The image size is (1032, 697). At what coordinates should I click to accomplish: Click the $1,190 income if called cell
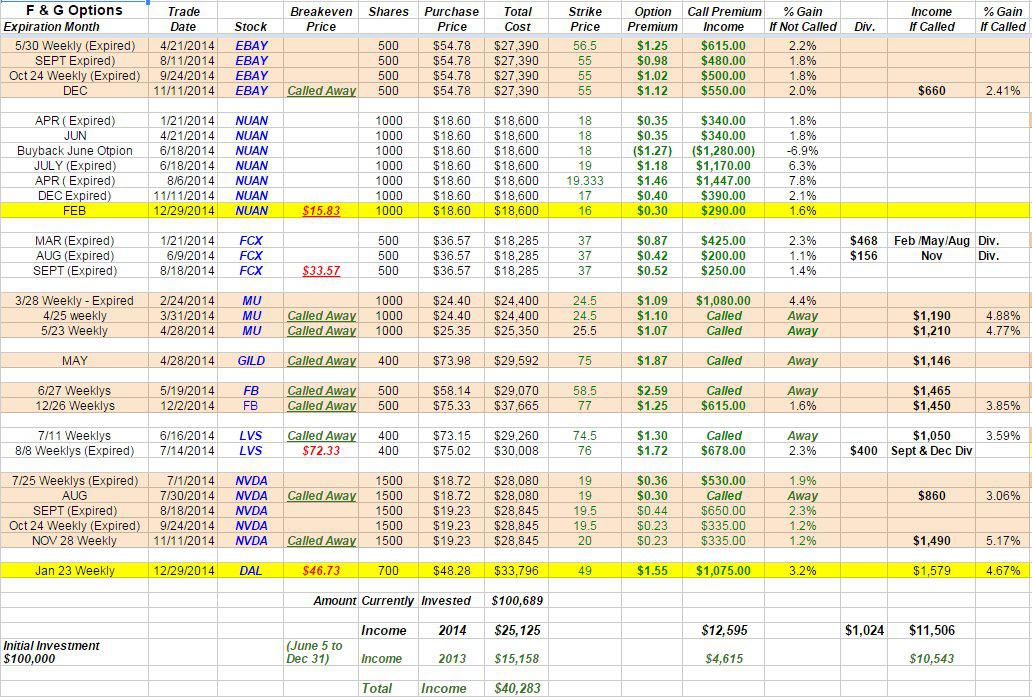[931, 316]
